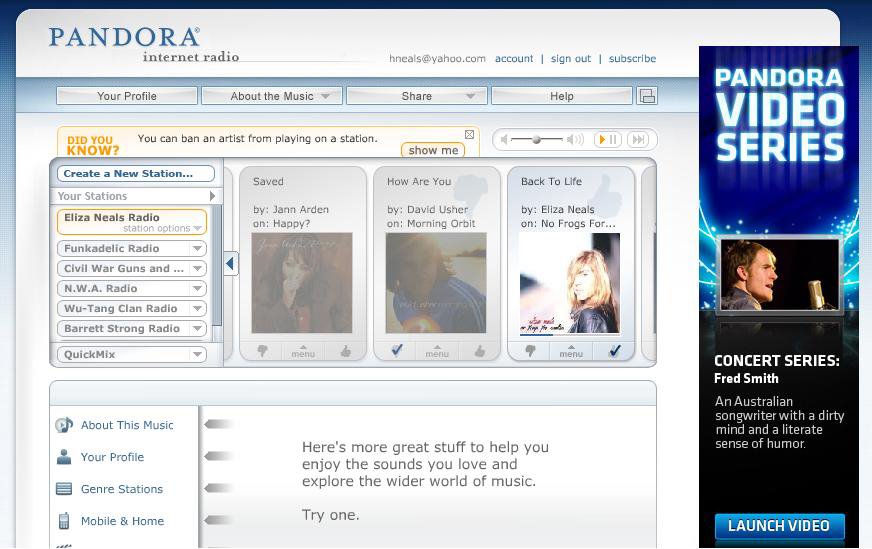Click the Fred Smith video thumbnail in ad
Viewport: 872px width, 549px height.
tap(779, 274)
